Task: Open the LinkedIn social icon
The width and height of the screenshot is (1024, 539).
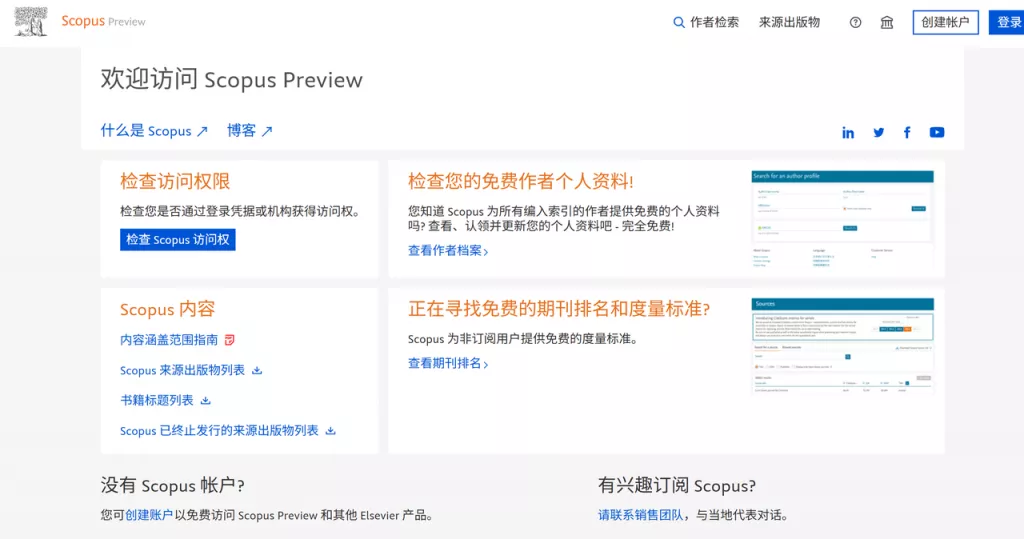Action: pos(848,132)
